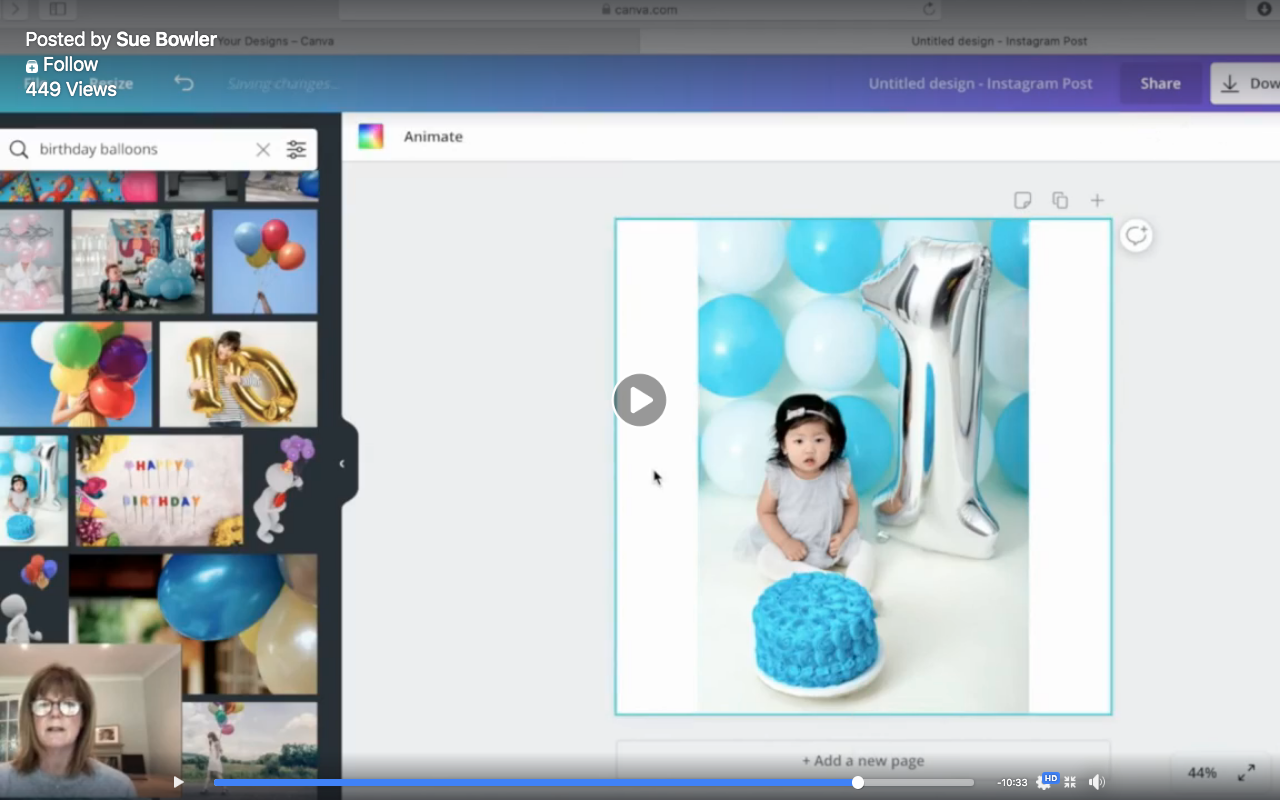Open the 44% zoom level control

pyautogui.click(x=1201, y=772)
